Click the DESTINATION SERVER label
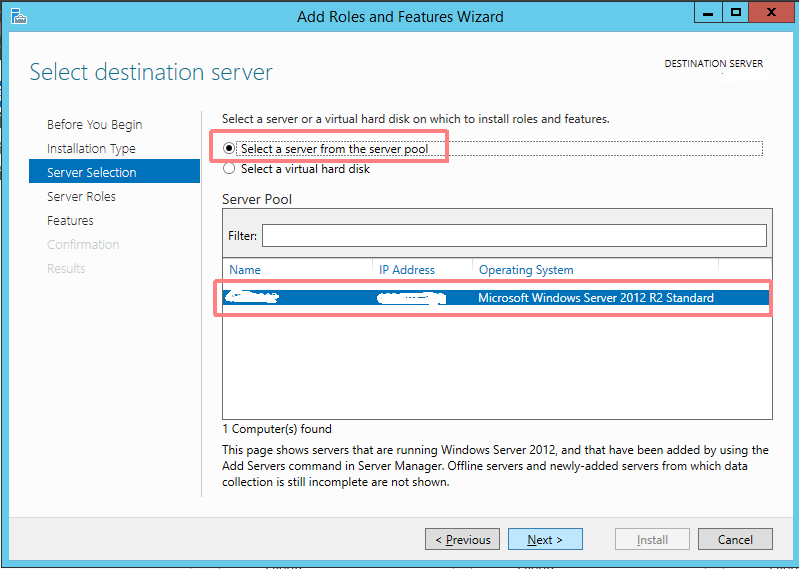 click(713, 64)
